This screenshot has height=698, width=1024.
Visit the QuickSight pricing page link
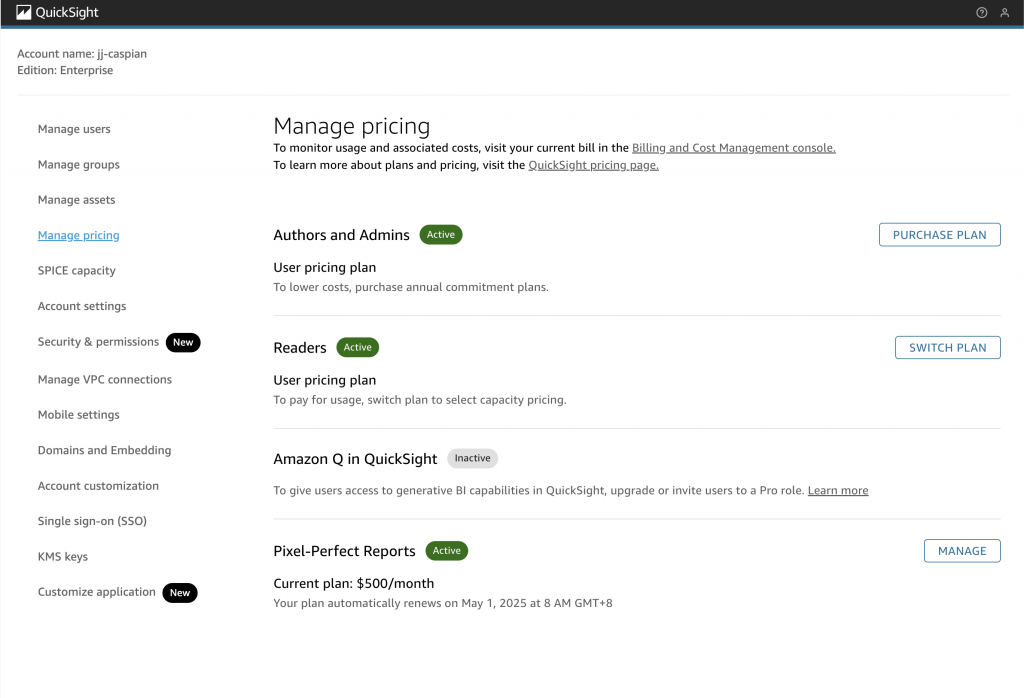593,166
